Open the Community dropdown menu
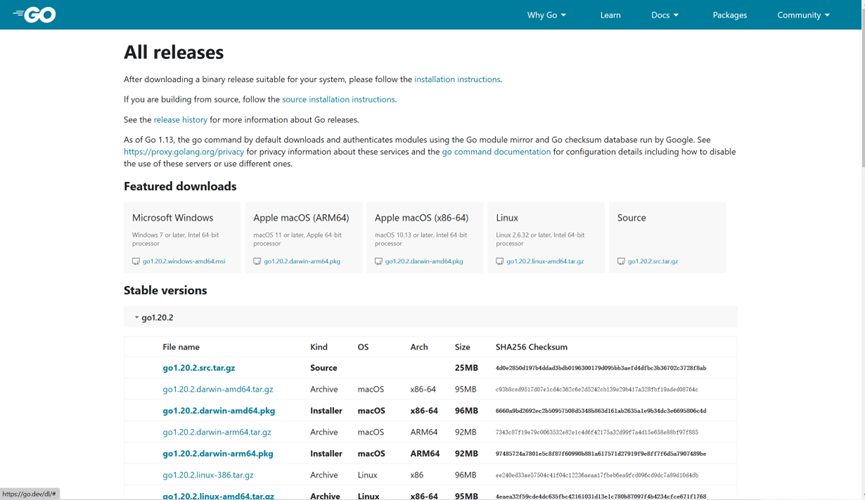This screenshot has height=500, width=865. 803,15
